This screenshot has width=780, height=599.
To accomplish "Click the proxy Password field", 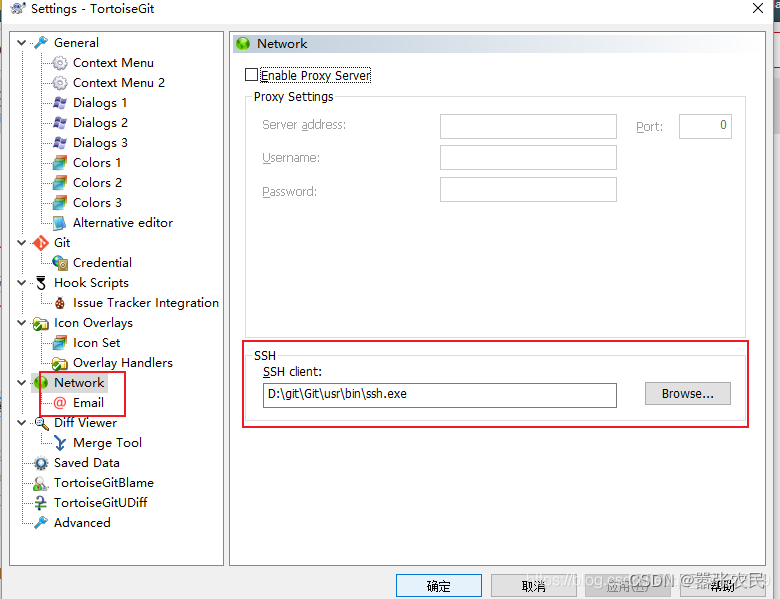I will (x=528, y=189).
